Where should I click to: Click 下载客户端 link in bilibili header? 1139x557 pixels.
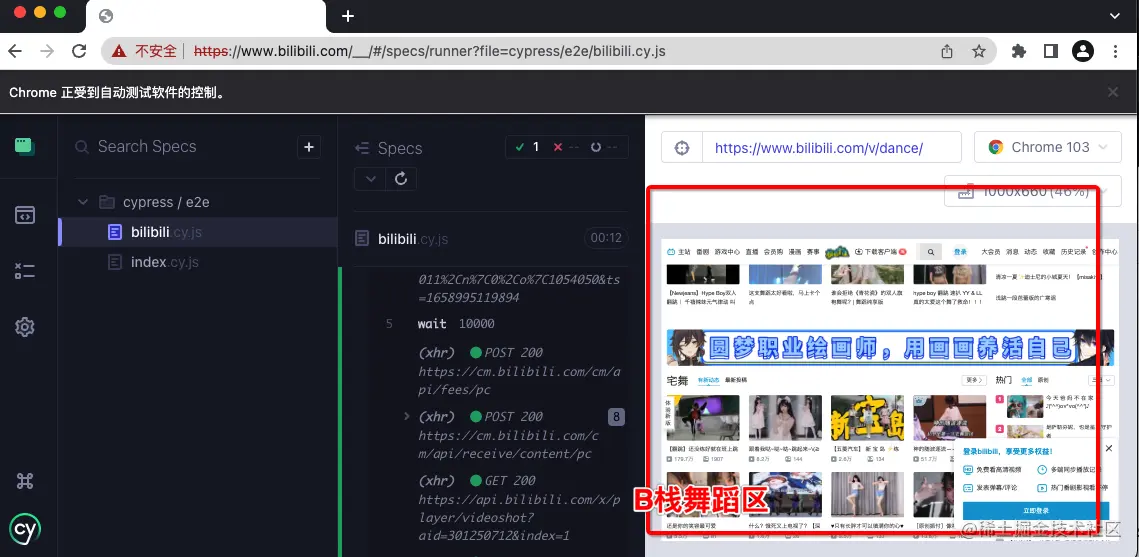pyautogui.click(x=880, y=252)
